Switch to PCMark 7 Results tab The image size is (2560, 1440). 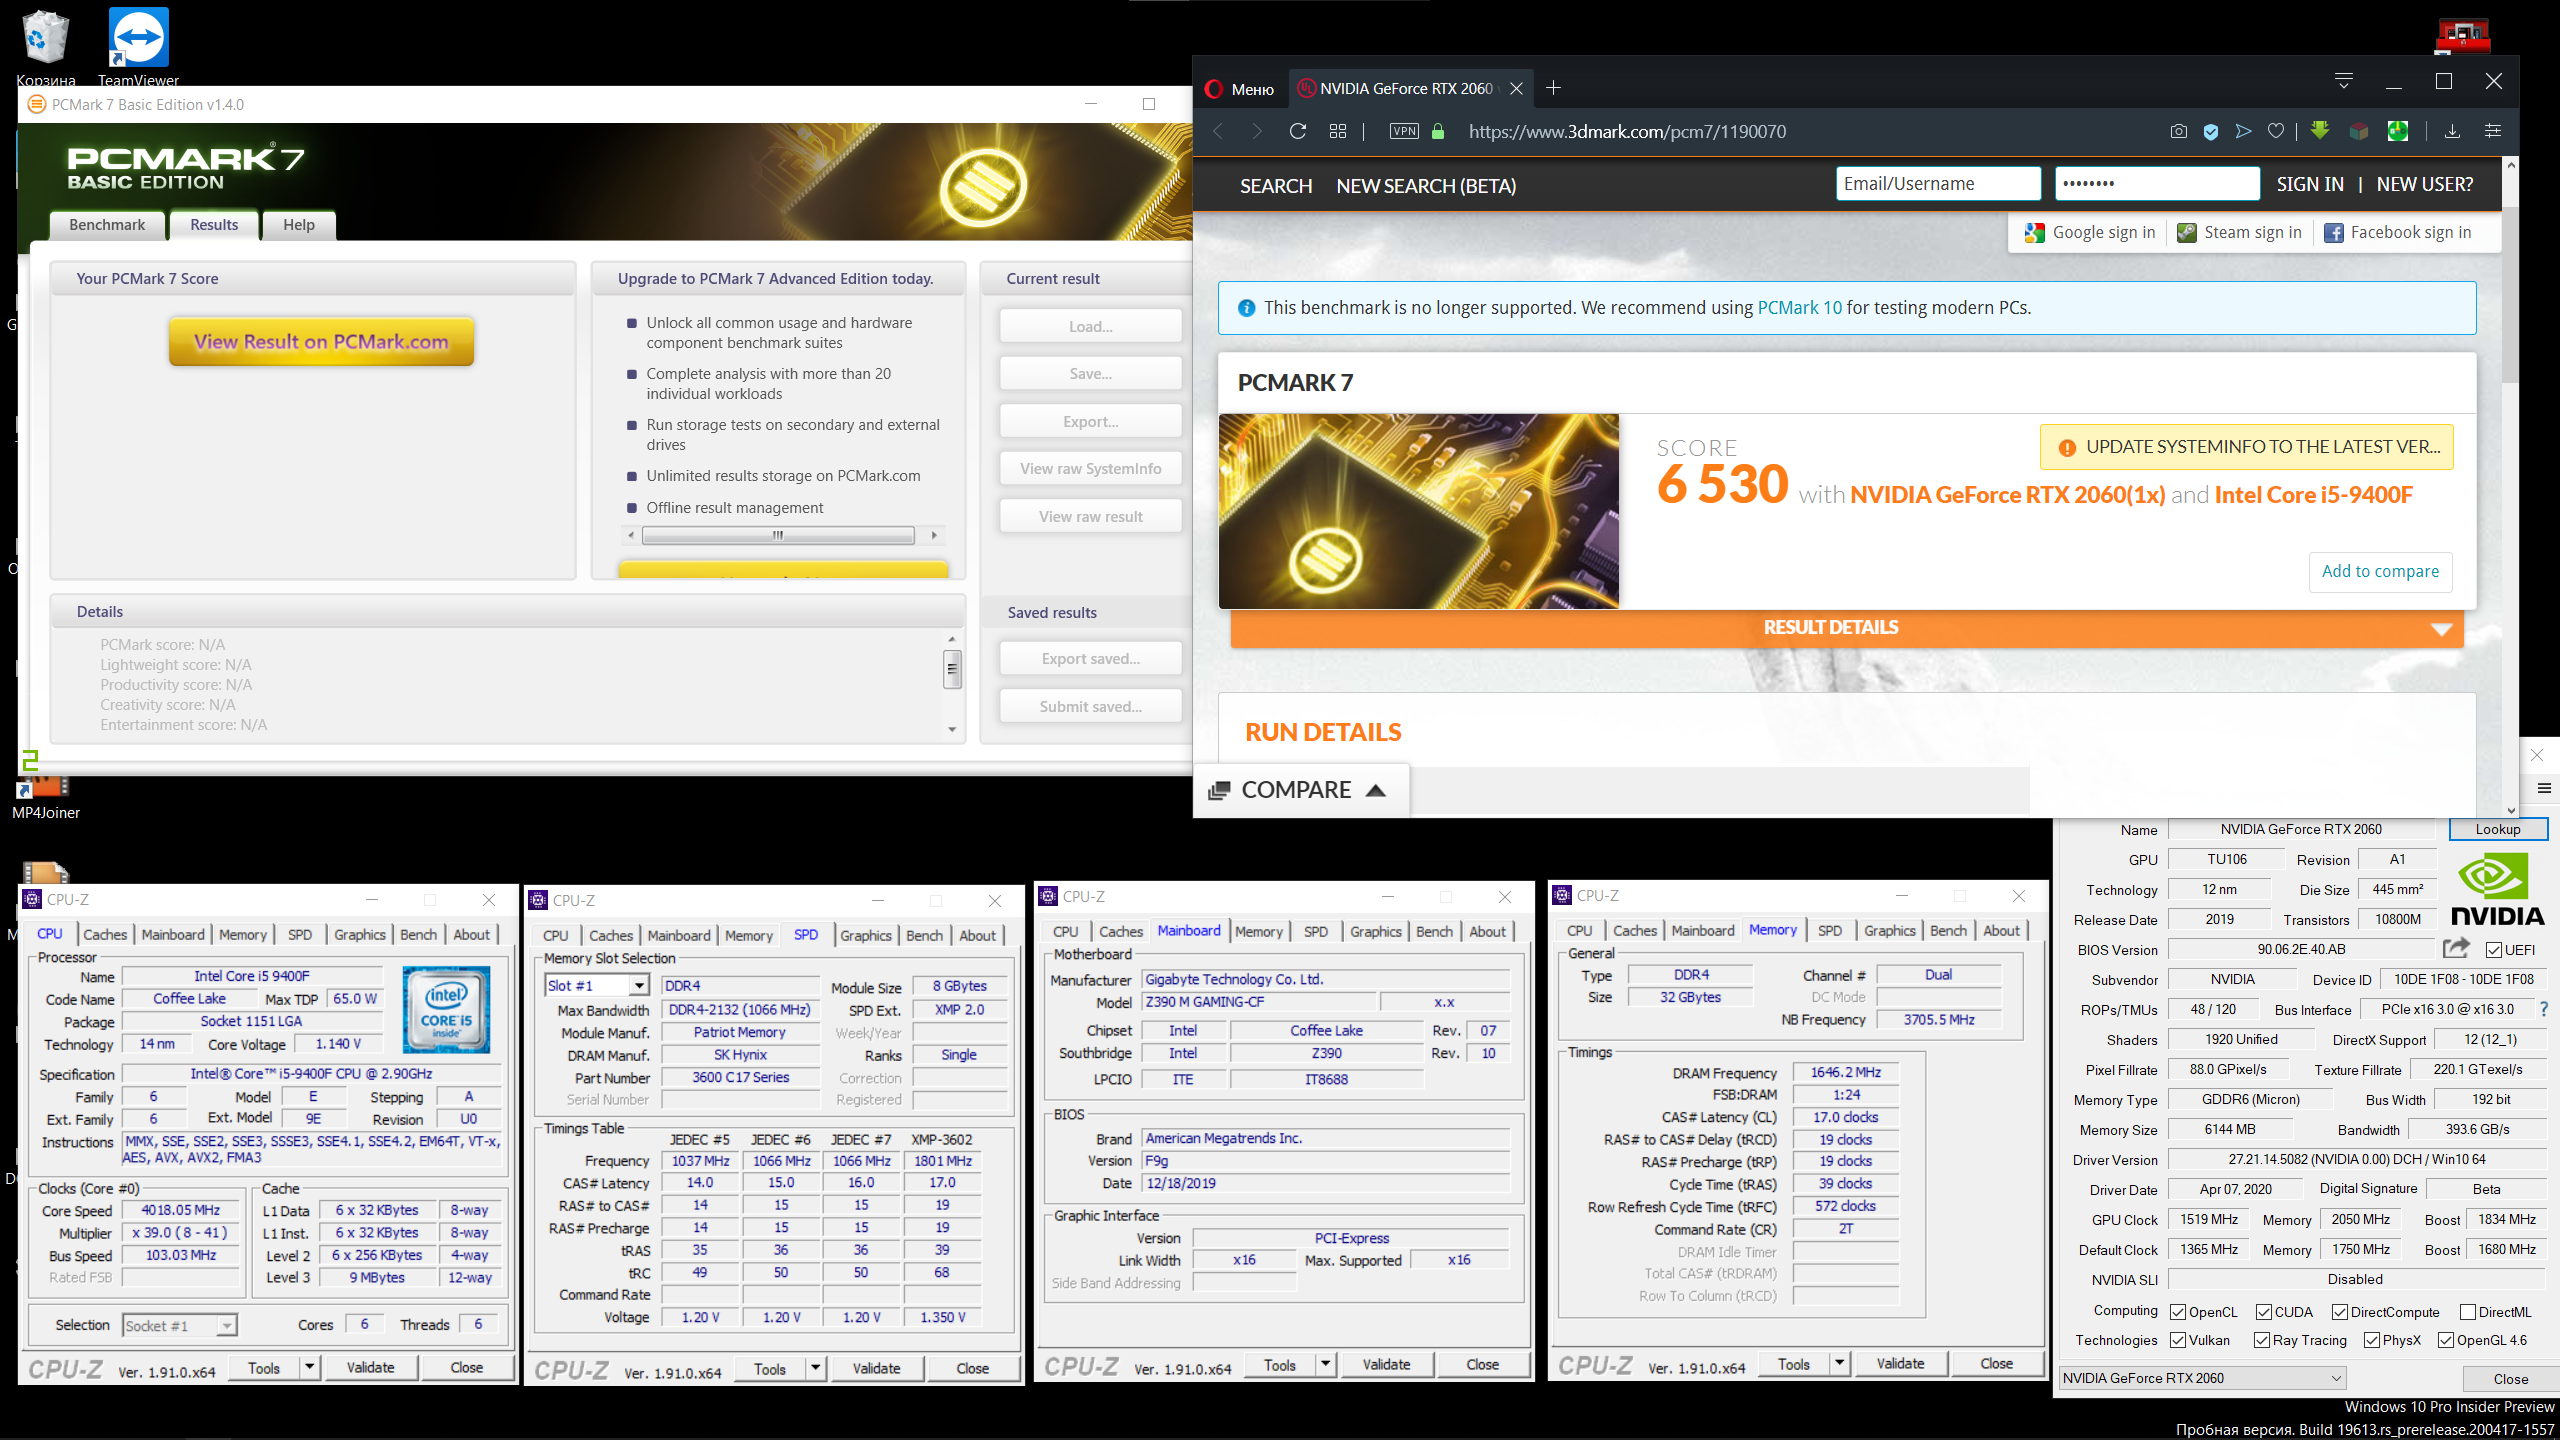214,225
